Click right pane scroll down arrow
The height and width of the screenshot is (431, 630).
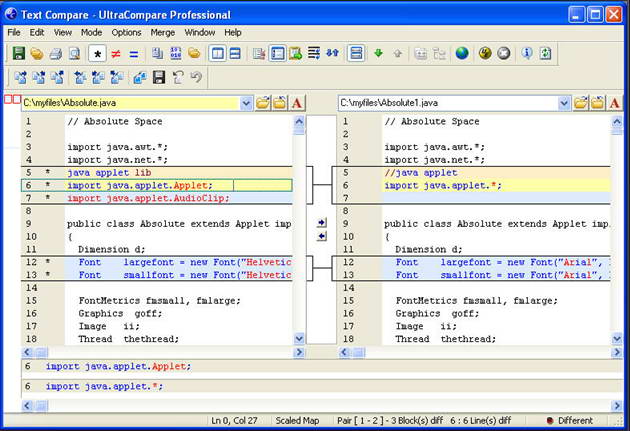pyautogui.click(x=617, y=339)
